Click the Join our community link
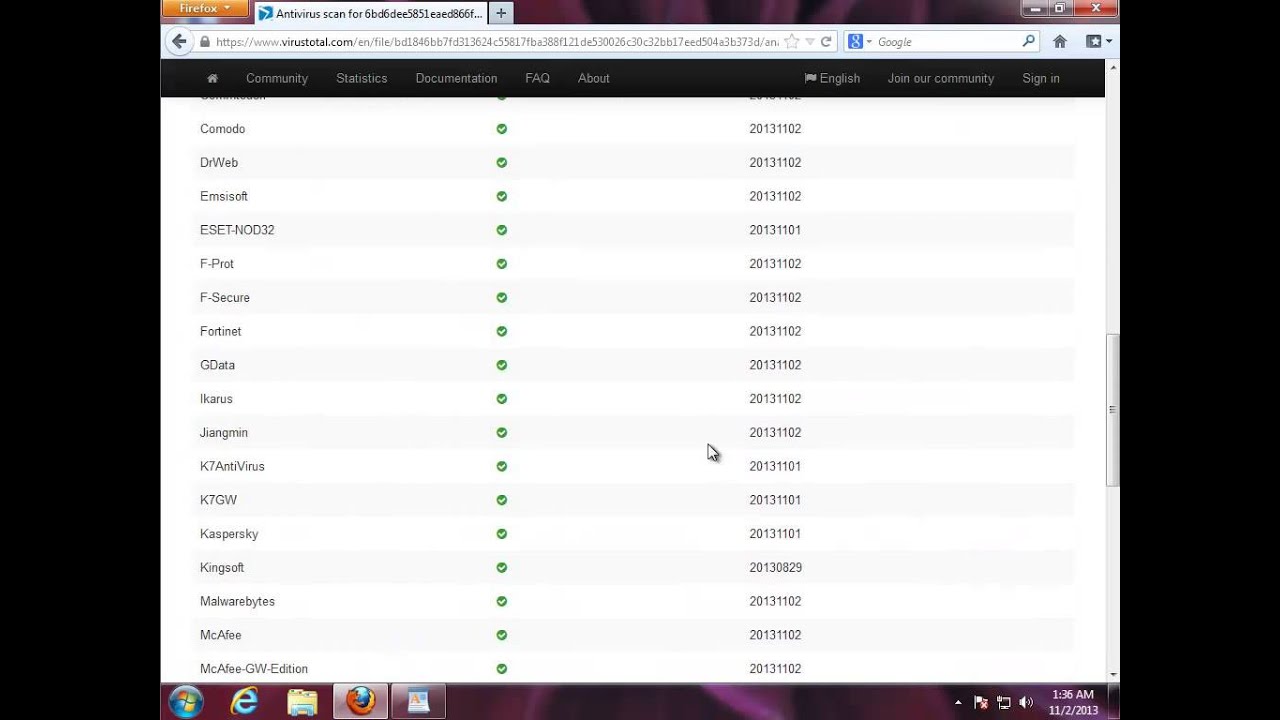Screen dimensions: 1280x720 (941, 78)
